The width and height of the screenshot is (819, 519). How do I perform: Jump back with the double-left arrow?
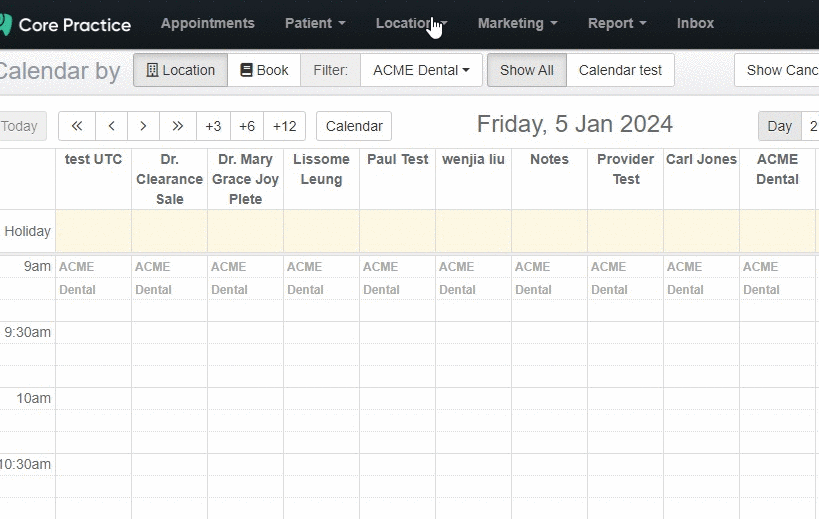(x=77, y=126)
